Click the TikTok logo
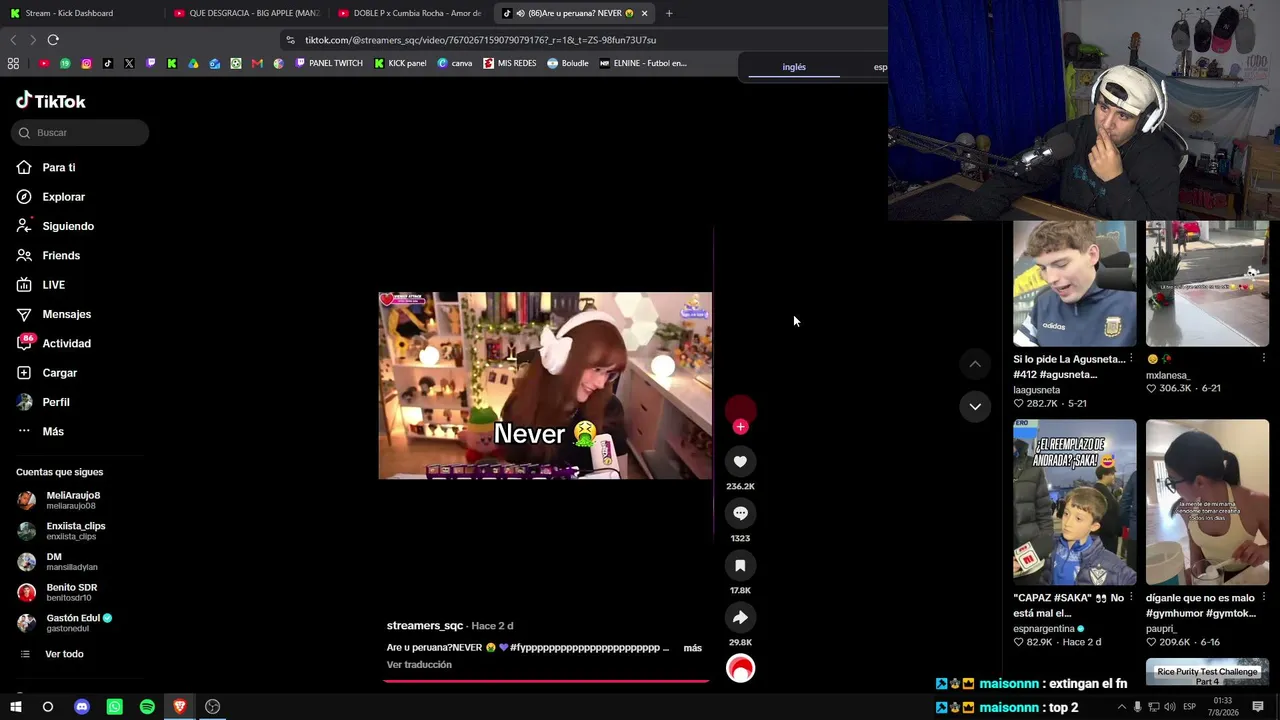This screenshot has height=720, width=1280. click(x=51, y=101)
